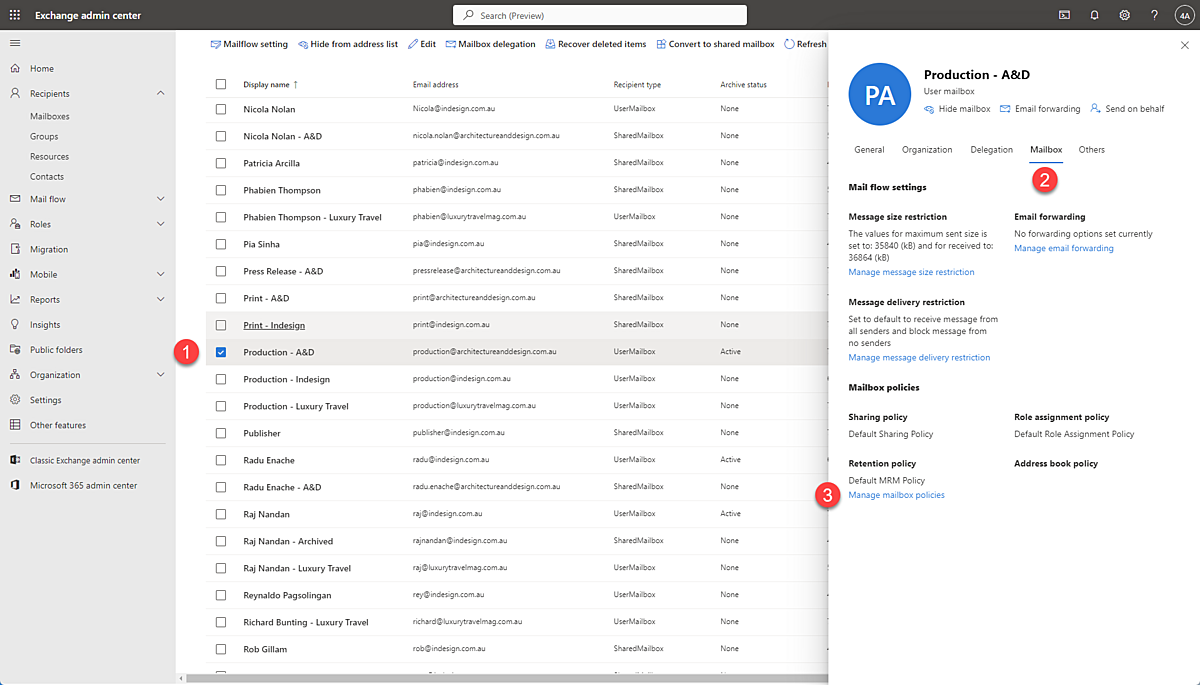Click Manage message delivery restriction link

coord(919,357)
